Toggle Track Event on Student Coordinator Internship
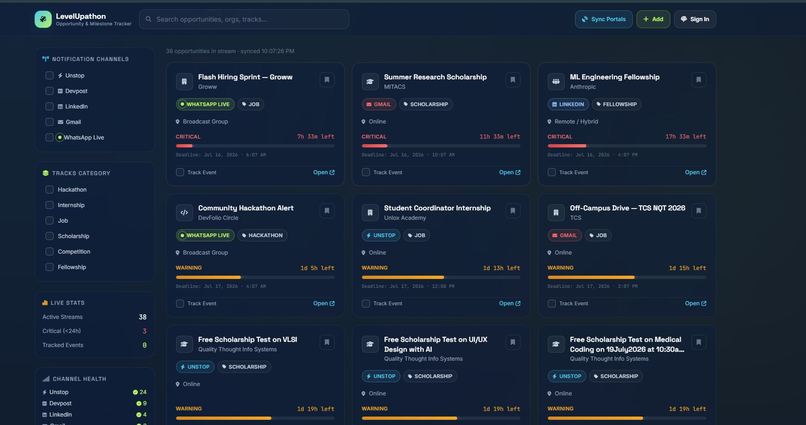 [x=366, y=303]
